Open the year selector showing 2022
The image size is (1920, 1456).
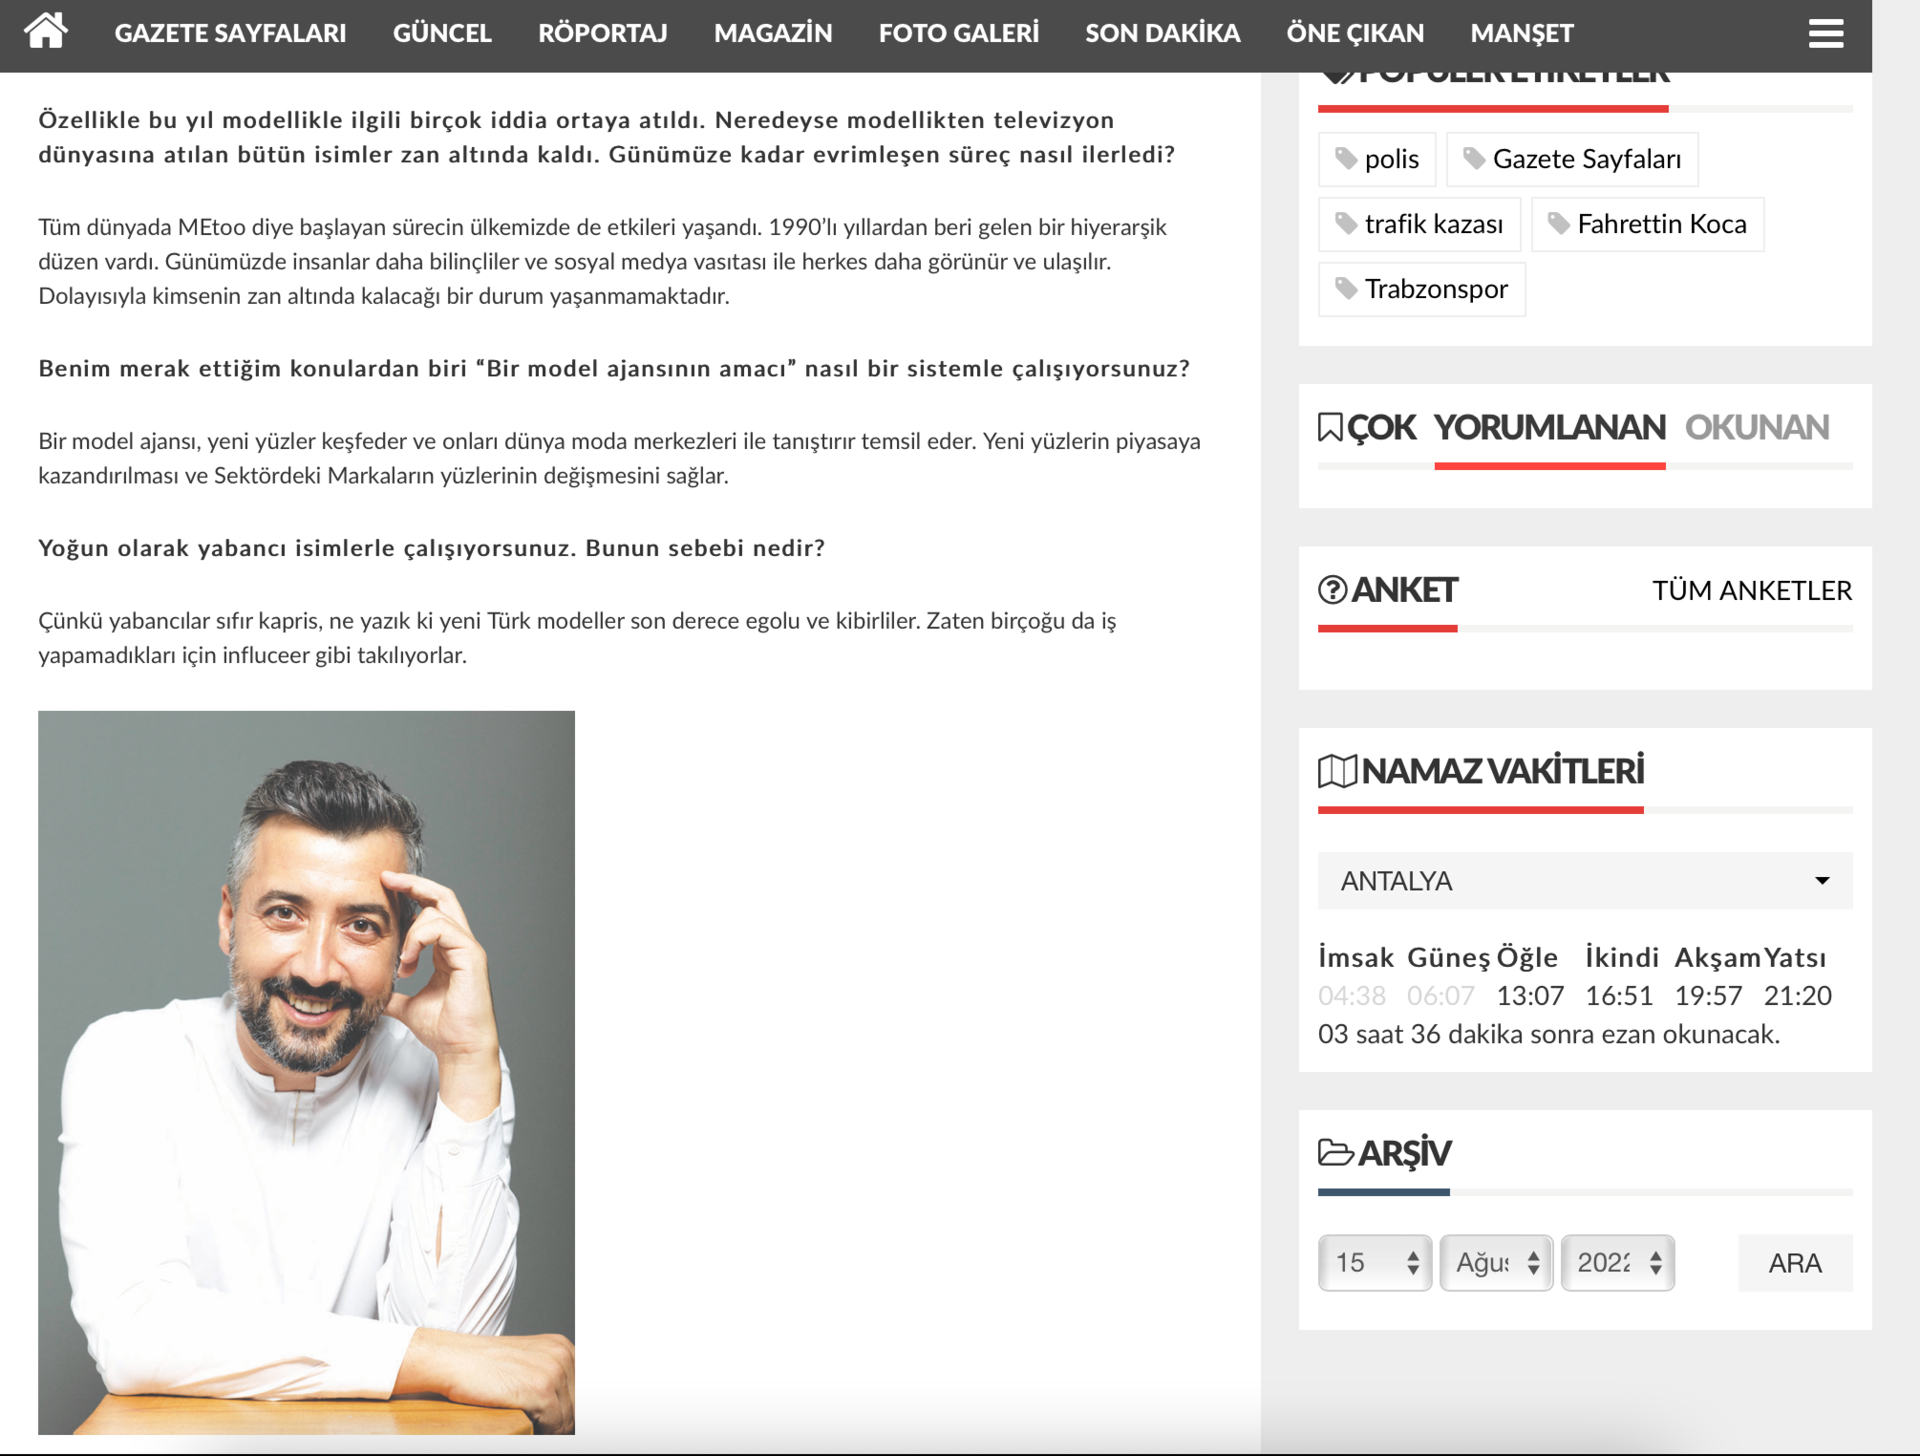(x=1617, y=1262)
